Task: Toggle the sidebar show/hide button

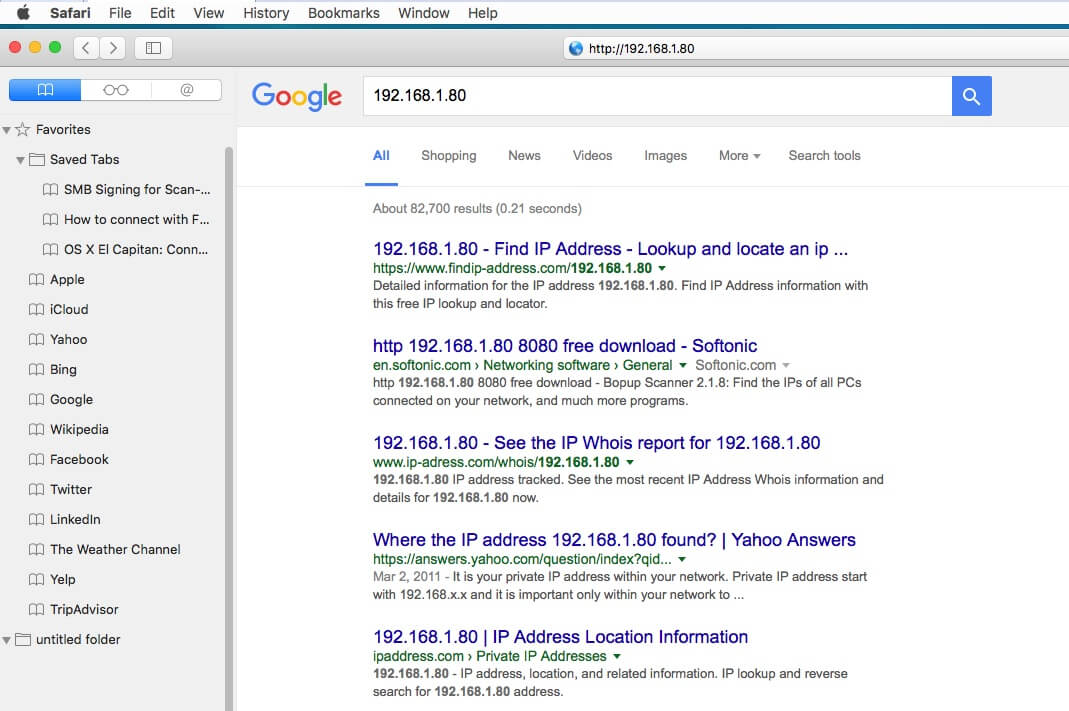Action: [153, 47]
